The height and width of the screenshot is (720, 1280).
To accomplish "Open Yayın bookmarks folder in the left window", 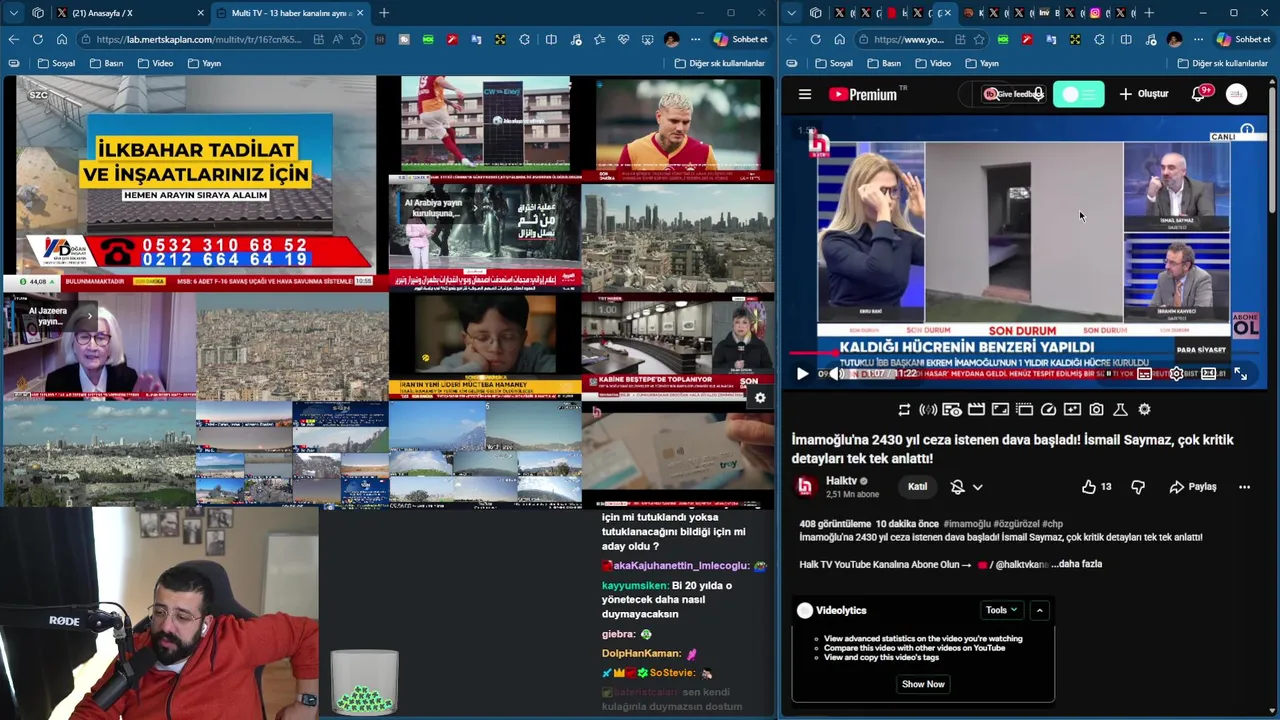I will click(x=204, y=63).
